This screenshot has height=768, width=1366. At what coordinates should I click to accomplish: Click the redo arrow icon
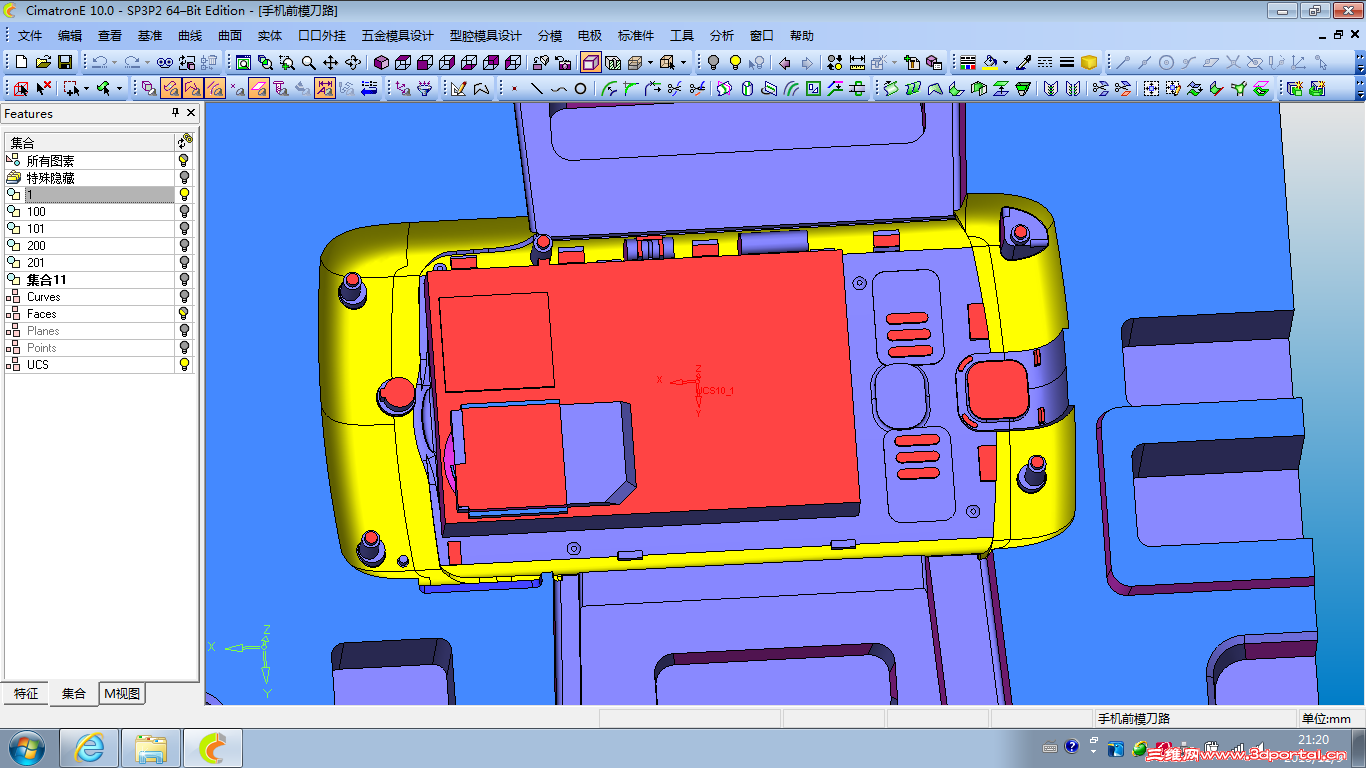point(132,62)
